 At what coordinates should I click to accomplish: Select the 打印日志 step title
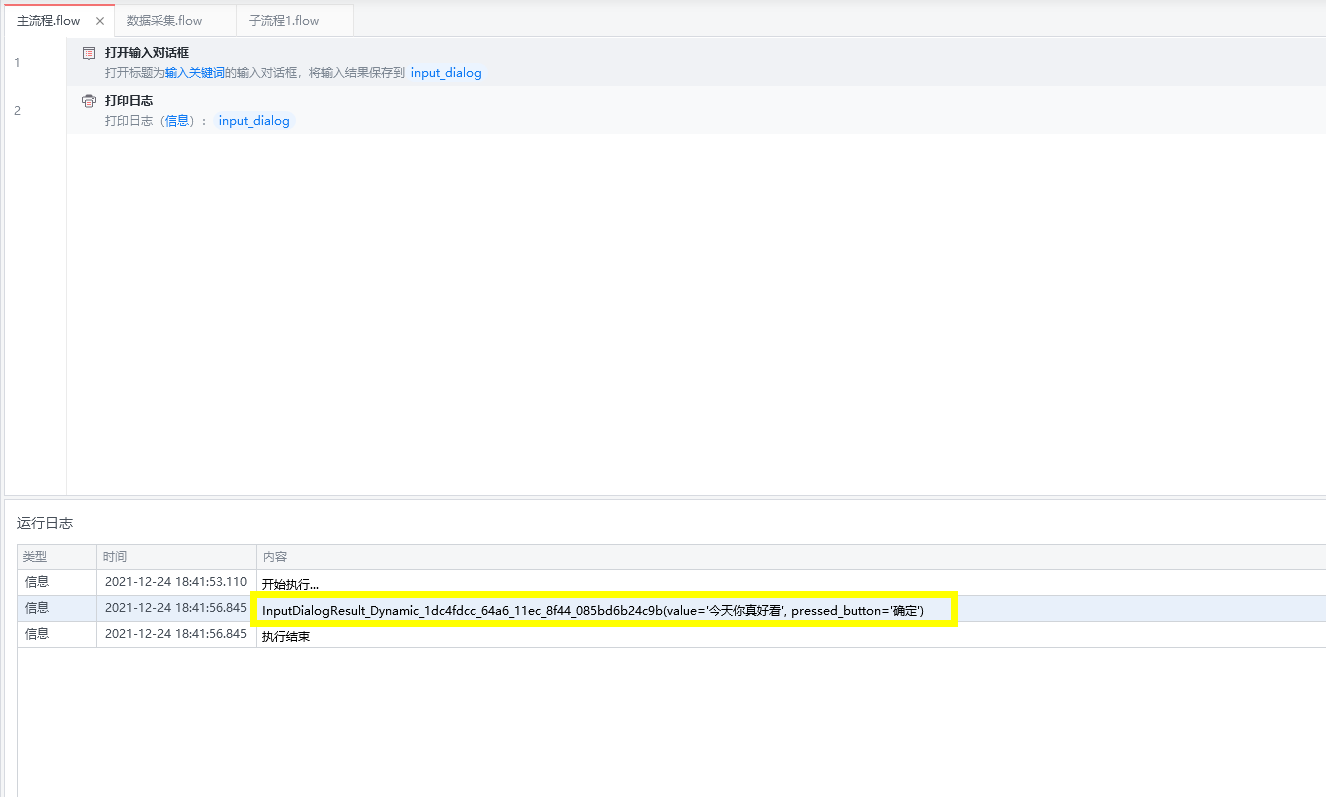(x=129, y=101)
